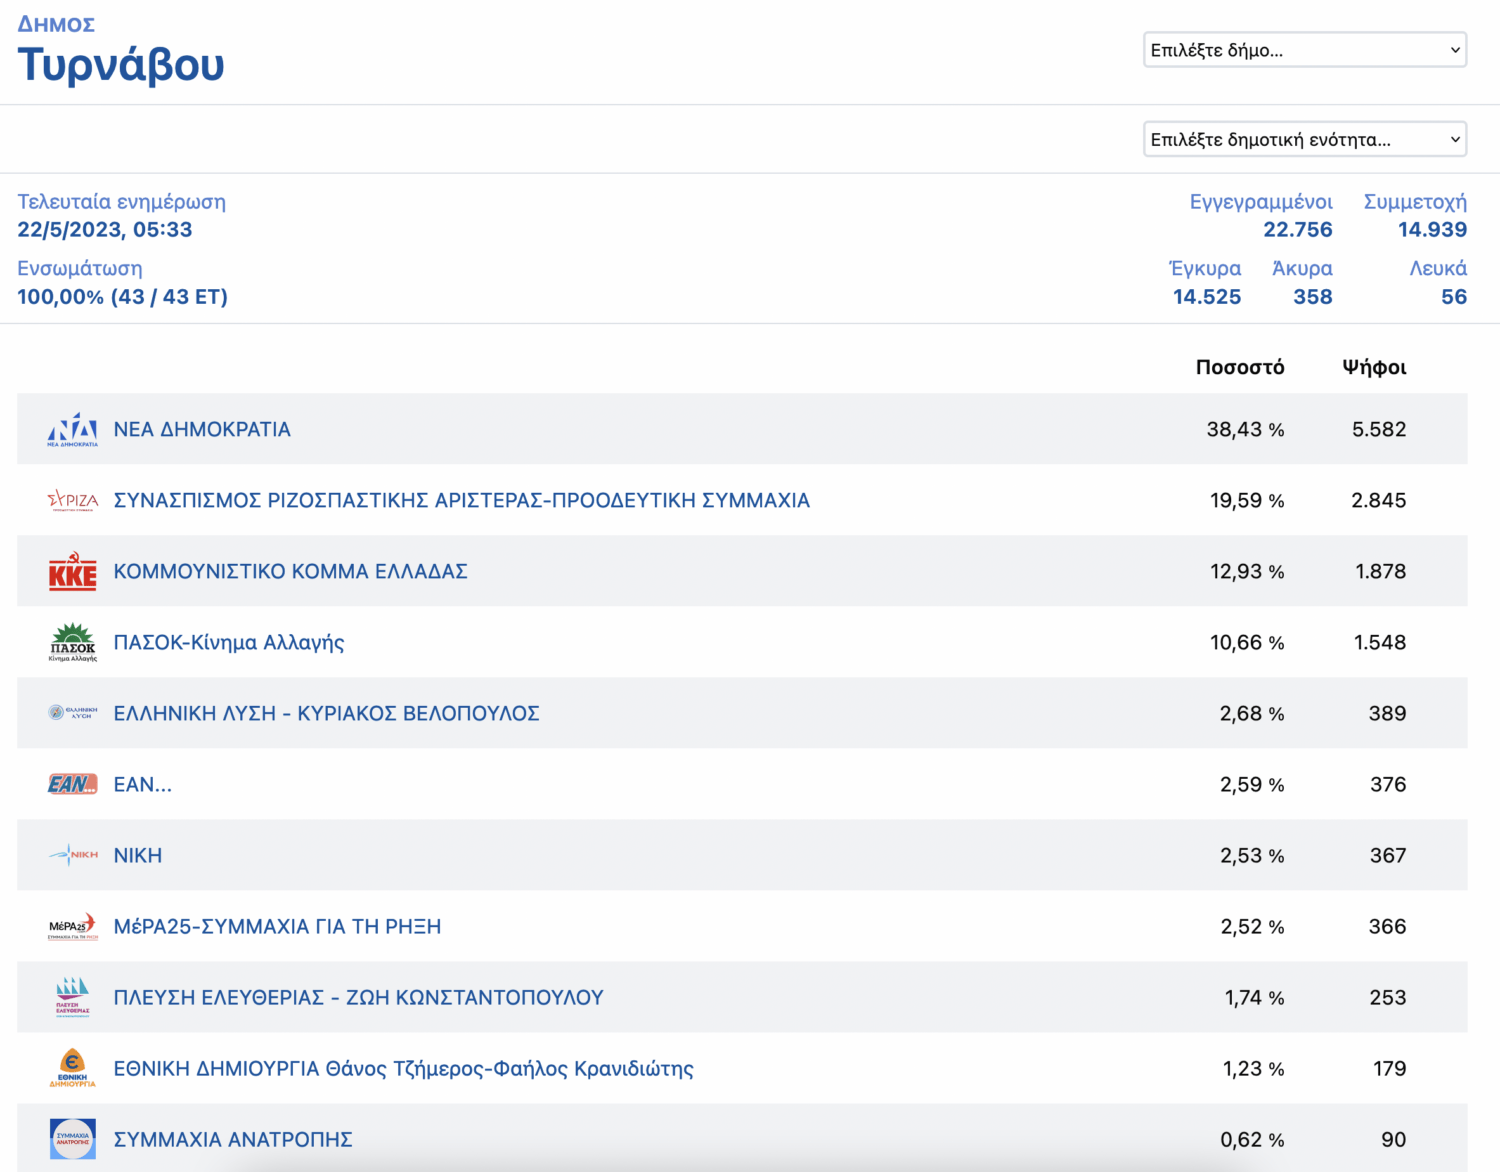Click the 389 votes cell
Image resolution: width=1500 pixels, height=1172 pixels.
coord(1387,713)
